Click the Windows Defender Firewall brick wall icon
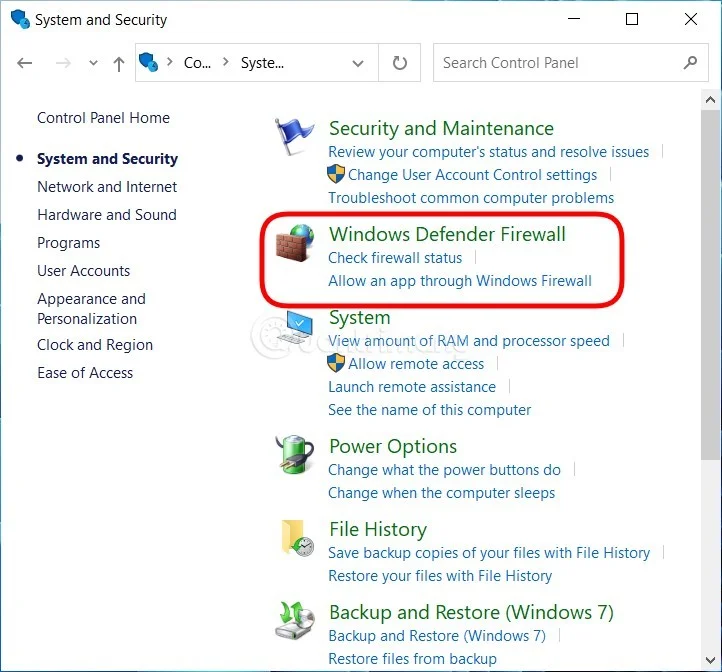722x672 pixels. [x=295, y=243]
